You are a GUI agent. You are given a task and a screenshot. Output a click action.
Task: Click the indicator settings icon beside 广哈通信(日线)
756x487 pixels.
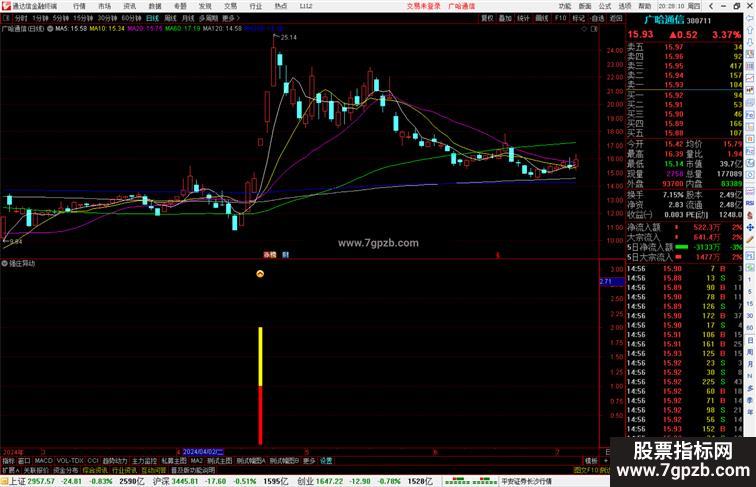[50, 28]
